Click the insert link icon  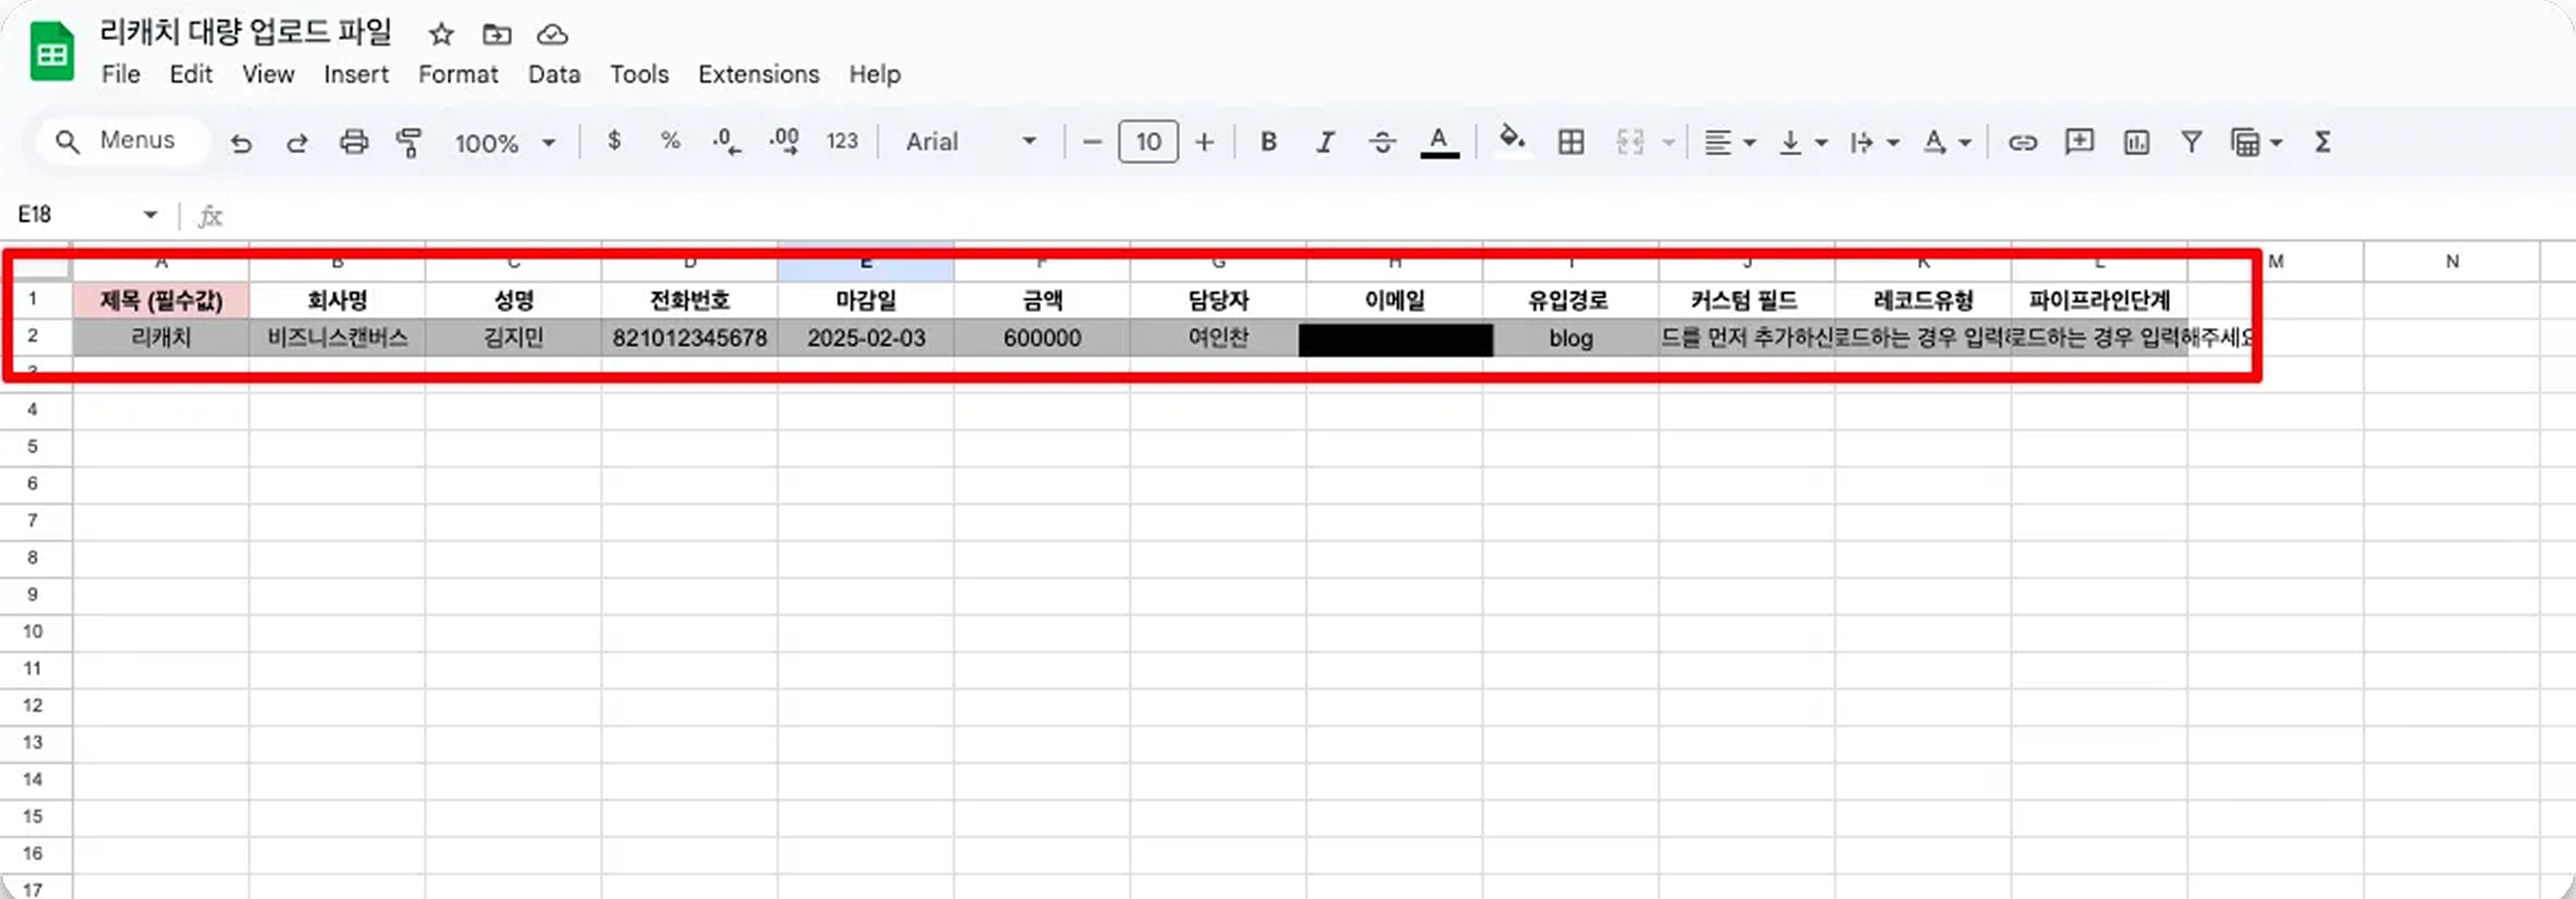pos(2022,142)
